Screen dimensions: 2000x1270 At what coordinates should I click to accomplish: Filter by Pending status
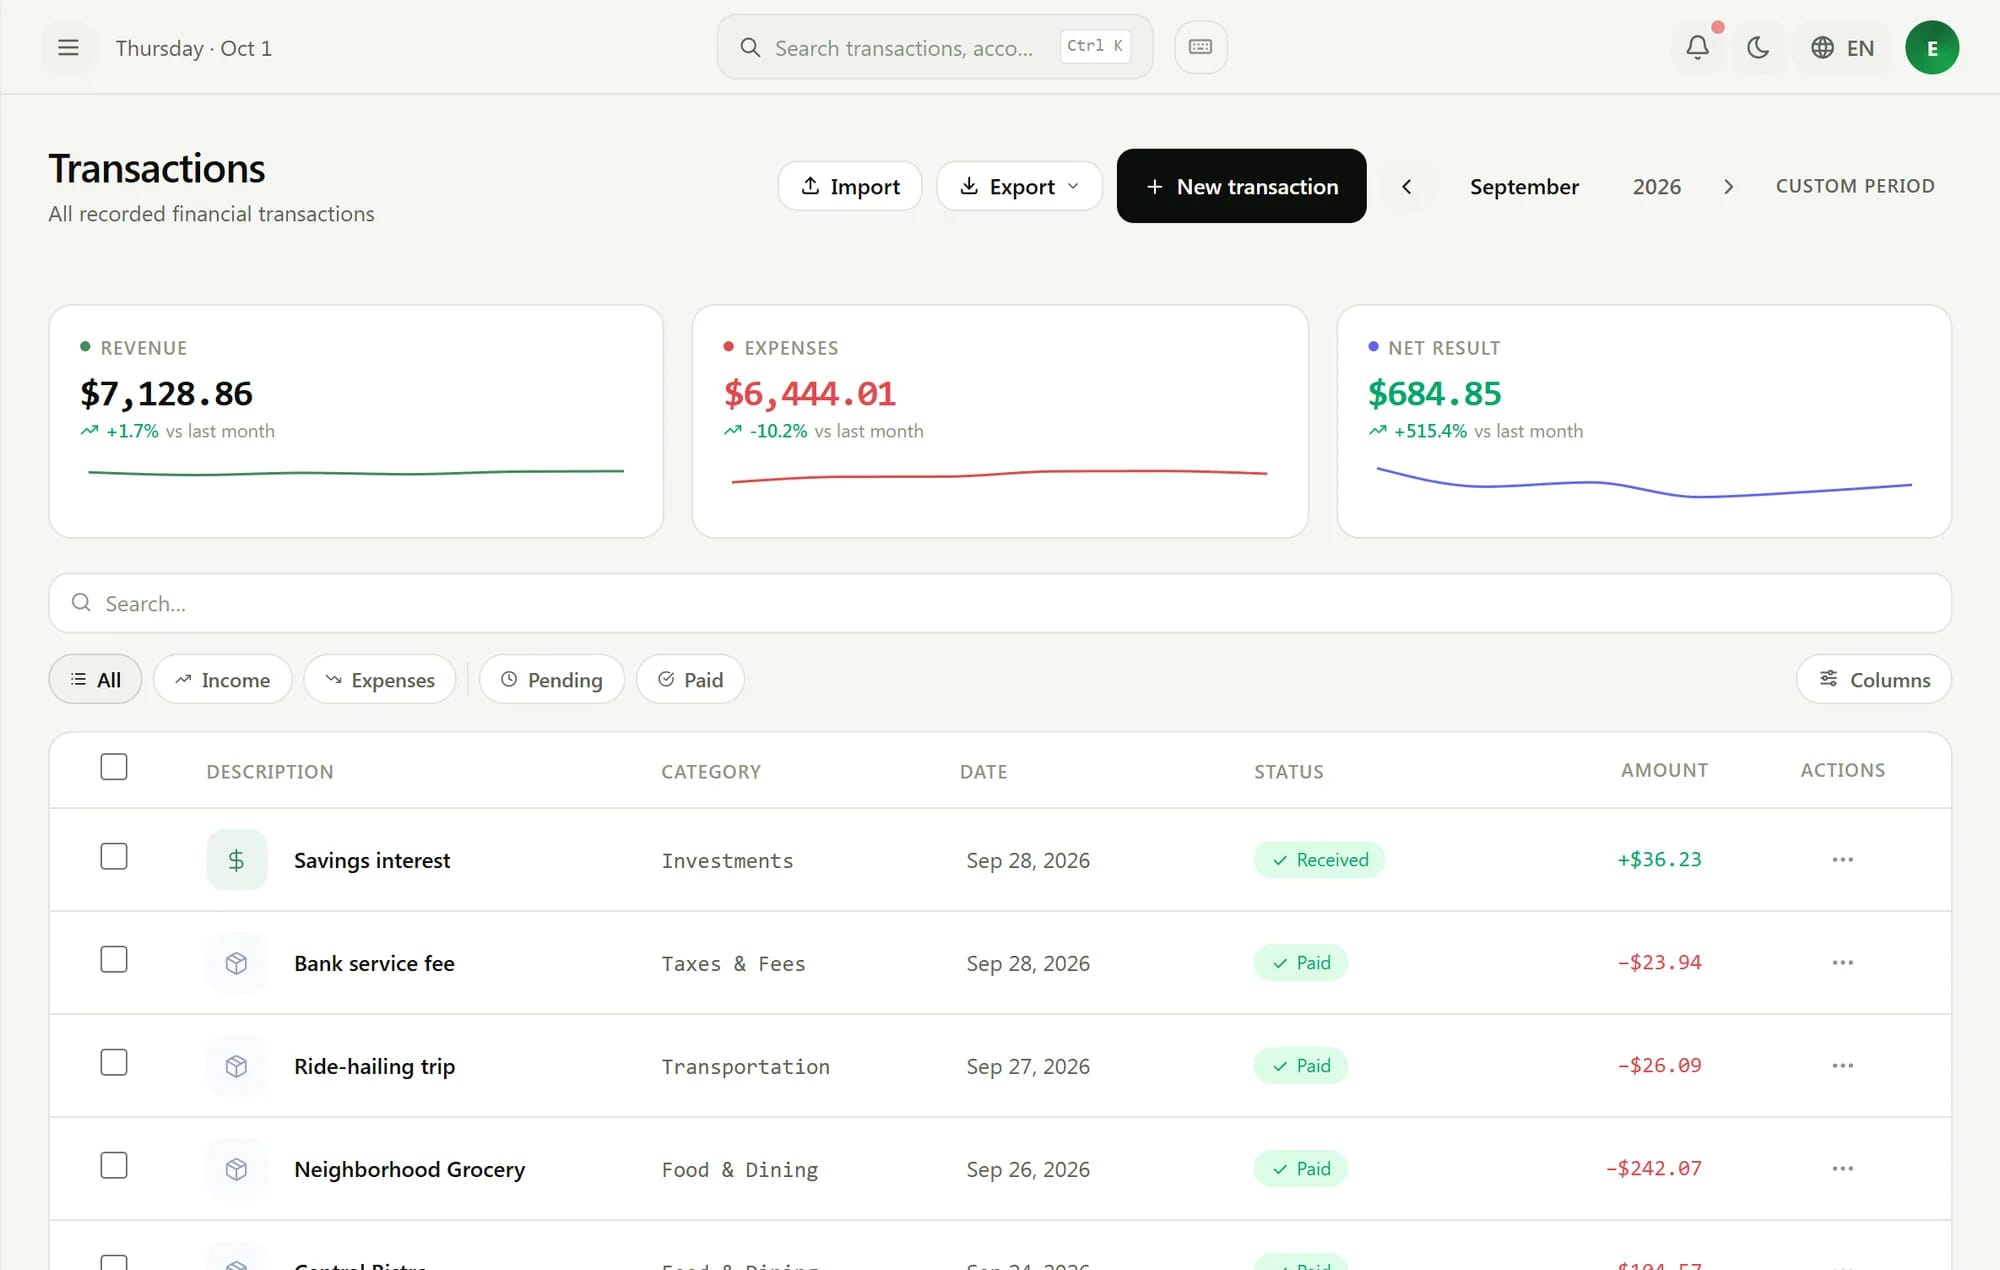tap(552, 680)
